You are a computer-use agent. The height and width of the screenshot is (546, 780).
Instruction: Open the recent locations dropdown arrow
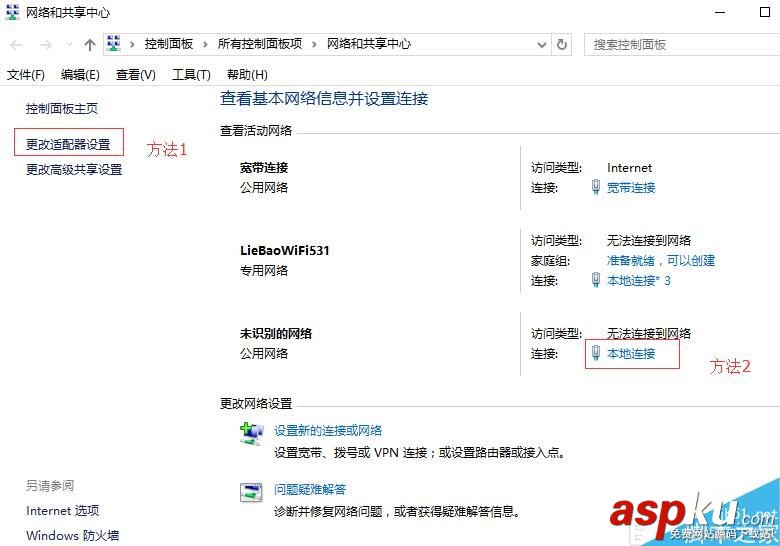coord(69,45)
